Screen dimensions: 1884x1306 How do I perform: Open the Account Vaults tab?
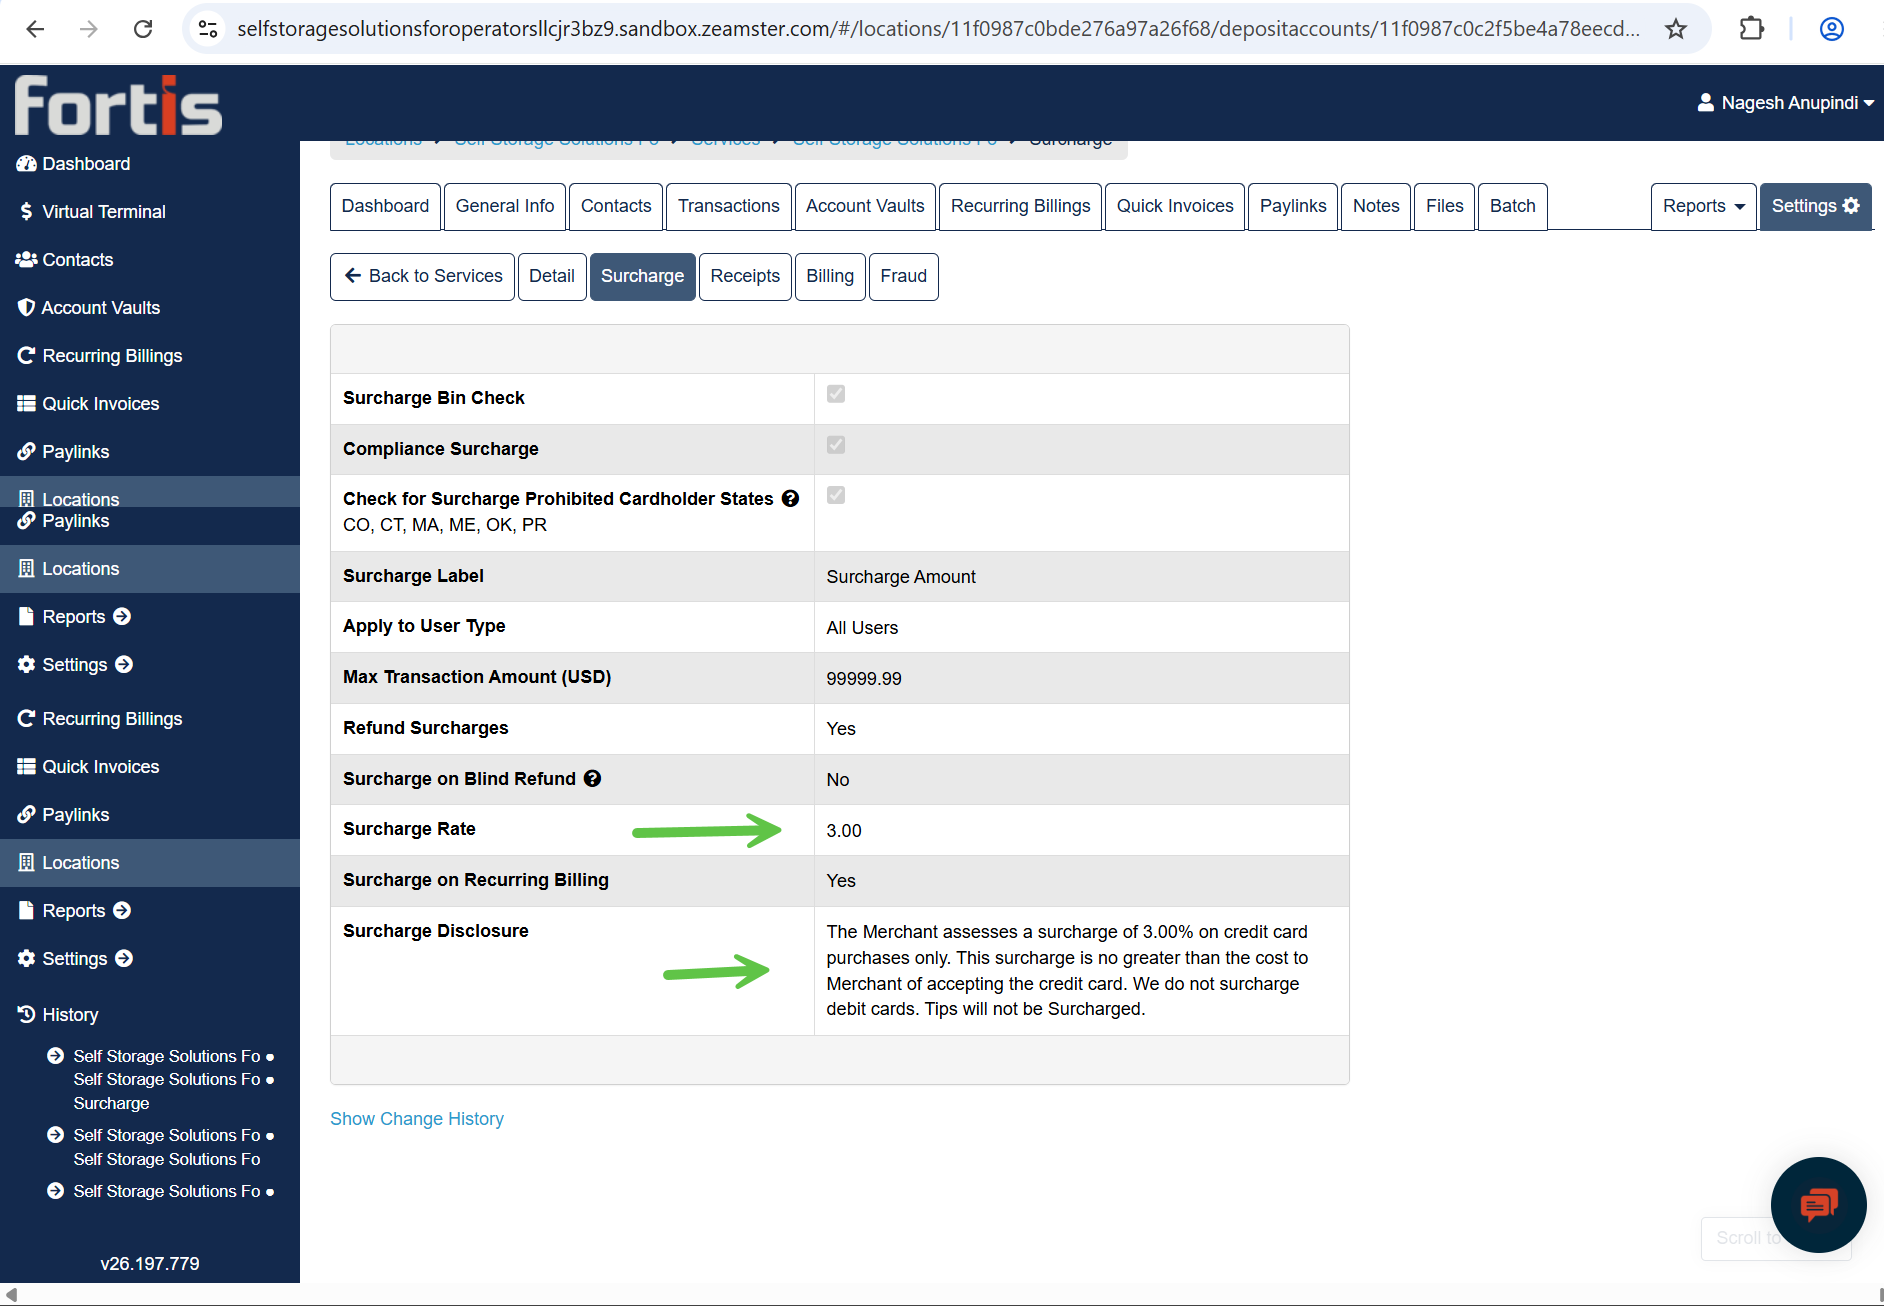coord(865,206)
